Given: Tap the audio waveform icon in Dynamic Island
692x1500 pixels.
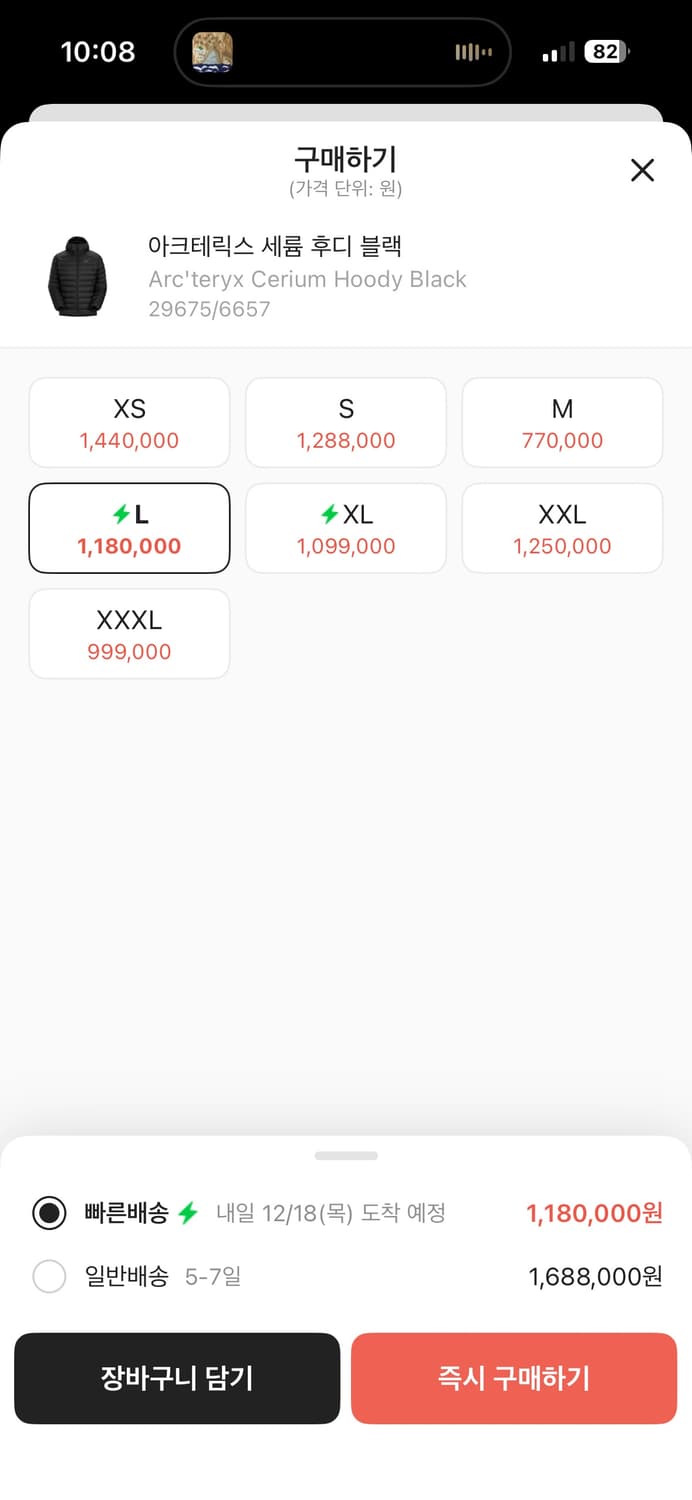Looking at the screenshot, I should pyautogui.click(x=473, y=52).
